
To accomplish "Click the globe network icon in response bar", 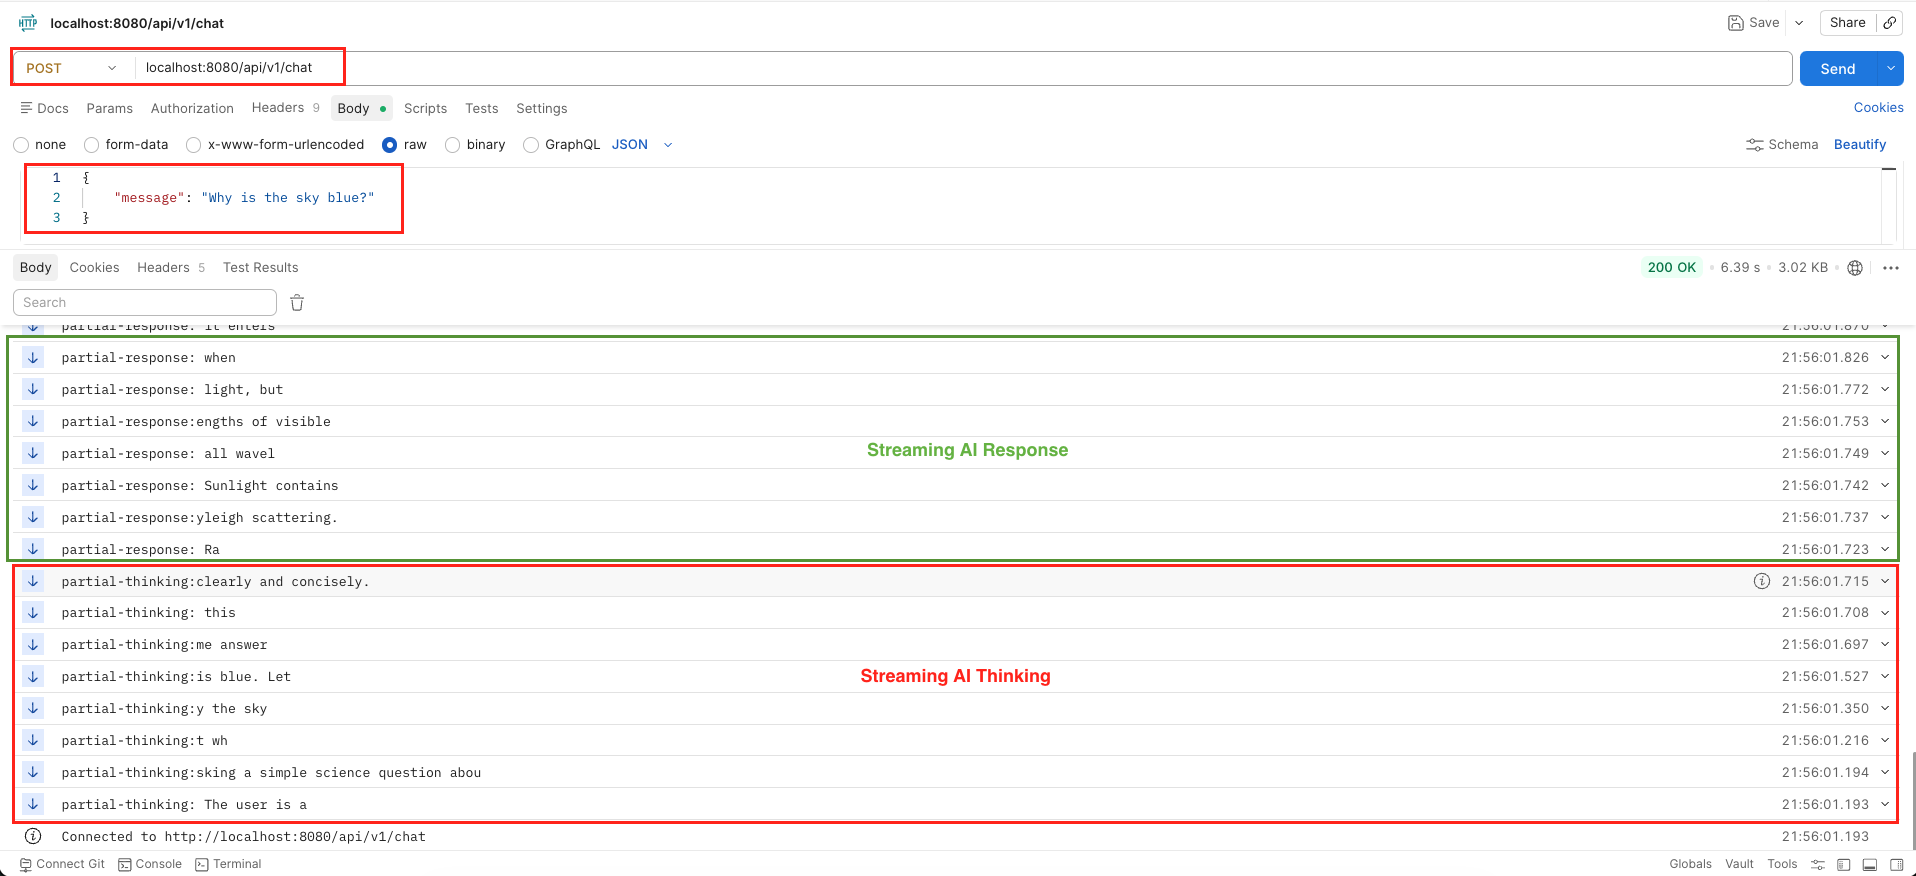I will coord(1855,268).
